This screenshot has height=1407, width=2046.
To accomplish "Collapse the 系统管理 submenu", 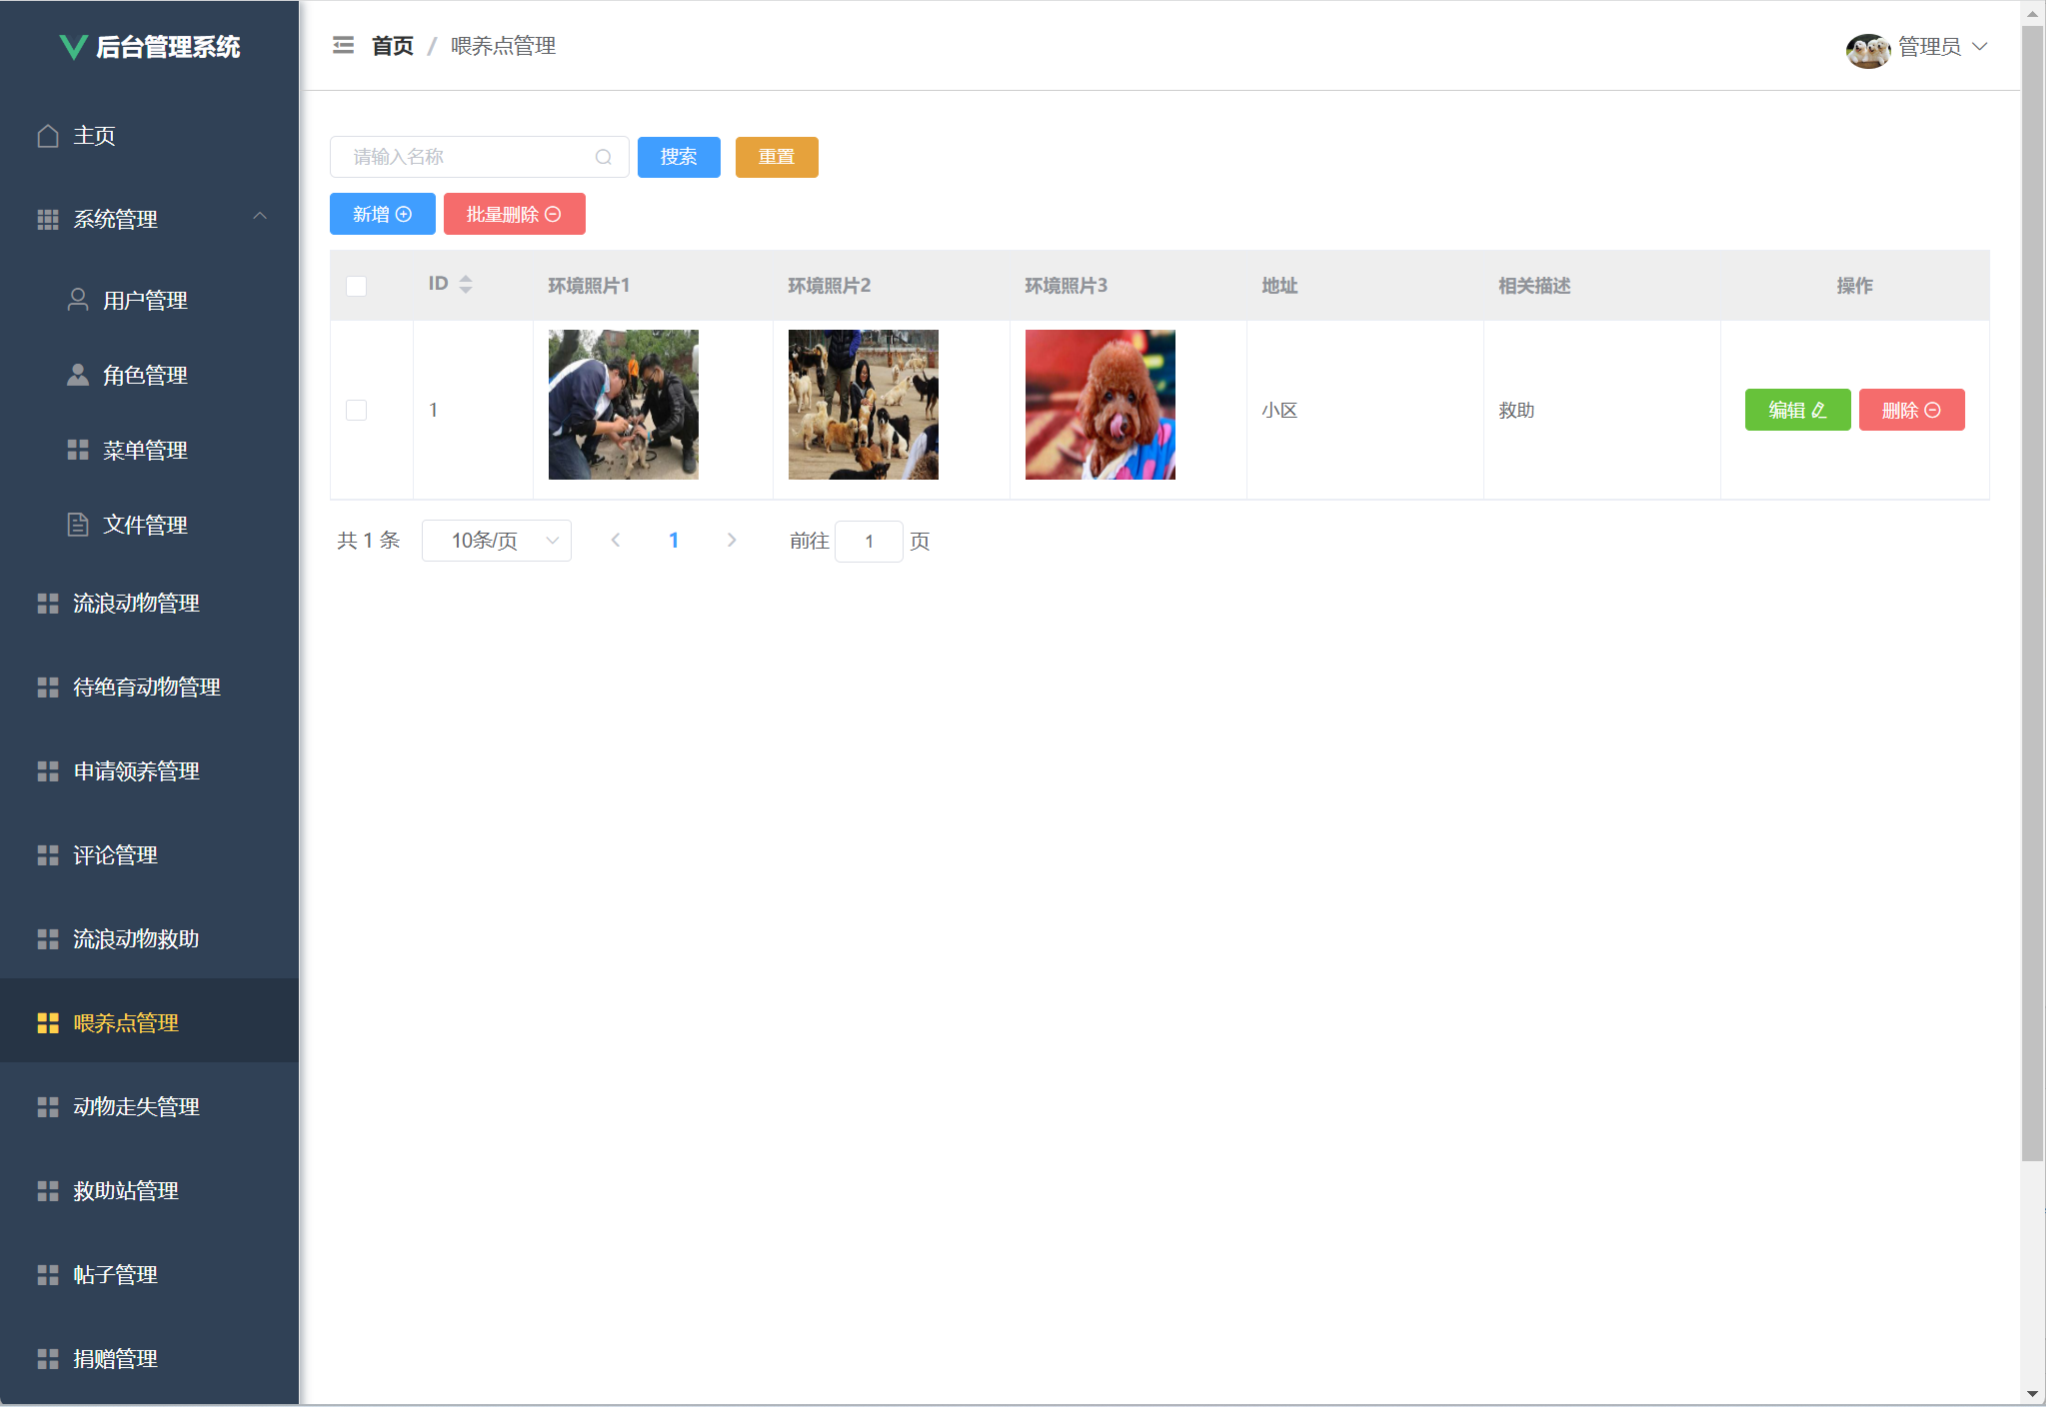I will [x=260, y=217].
